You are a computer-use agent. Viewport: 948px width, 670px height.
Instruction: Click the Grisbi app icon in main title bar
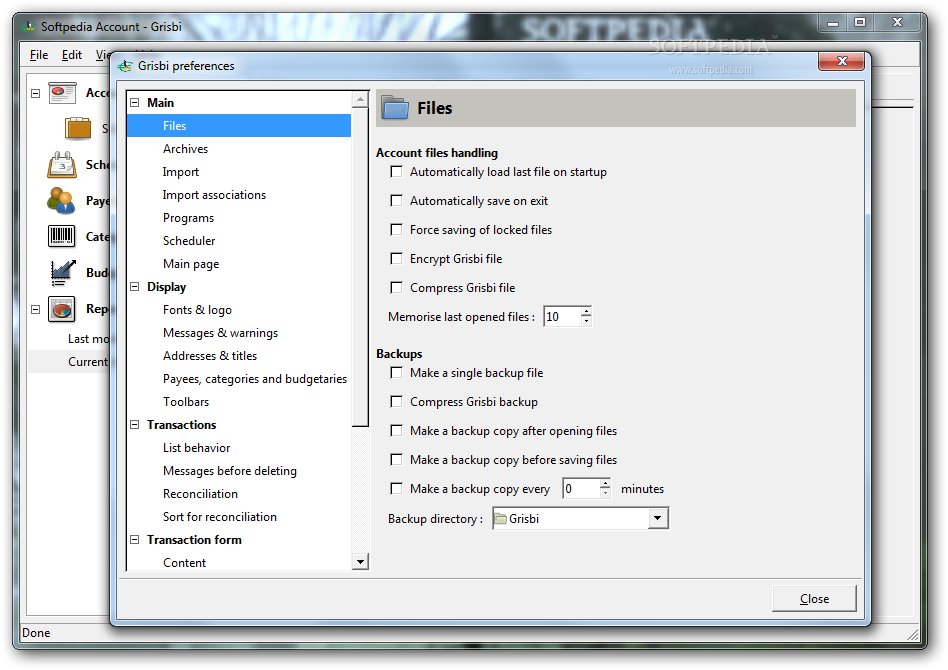[28, 27]
